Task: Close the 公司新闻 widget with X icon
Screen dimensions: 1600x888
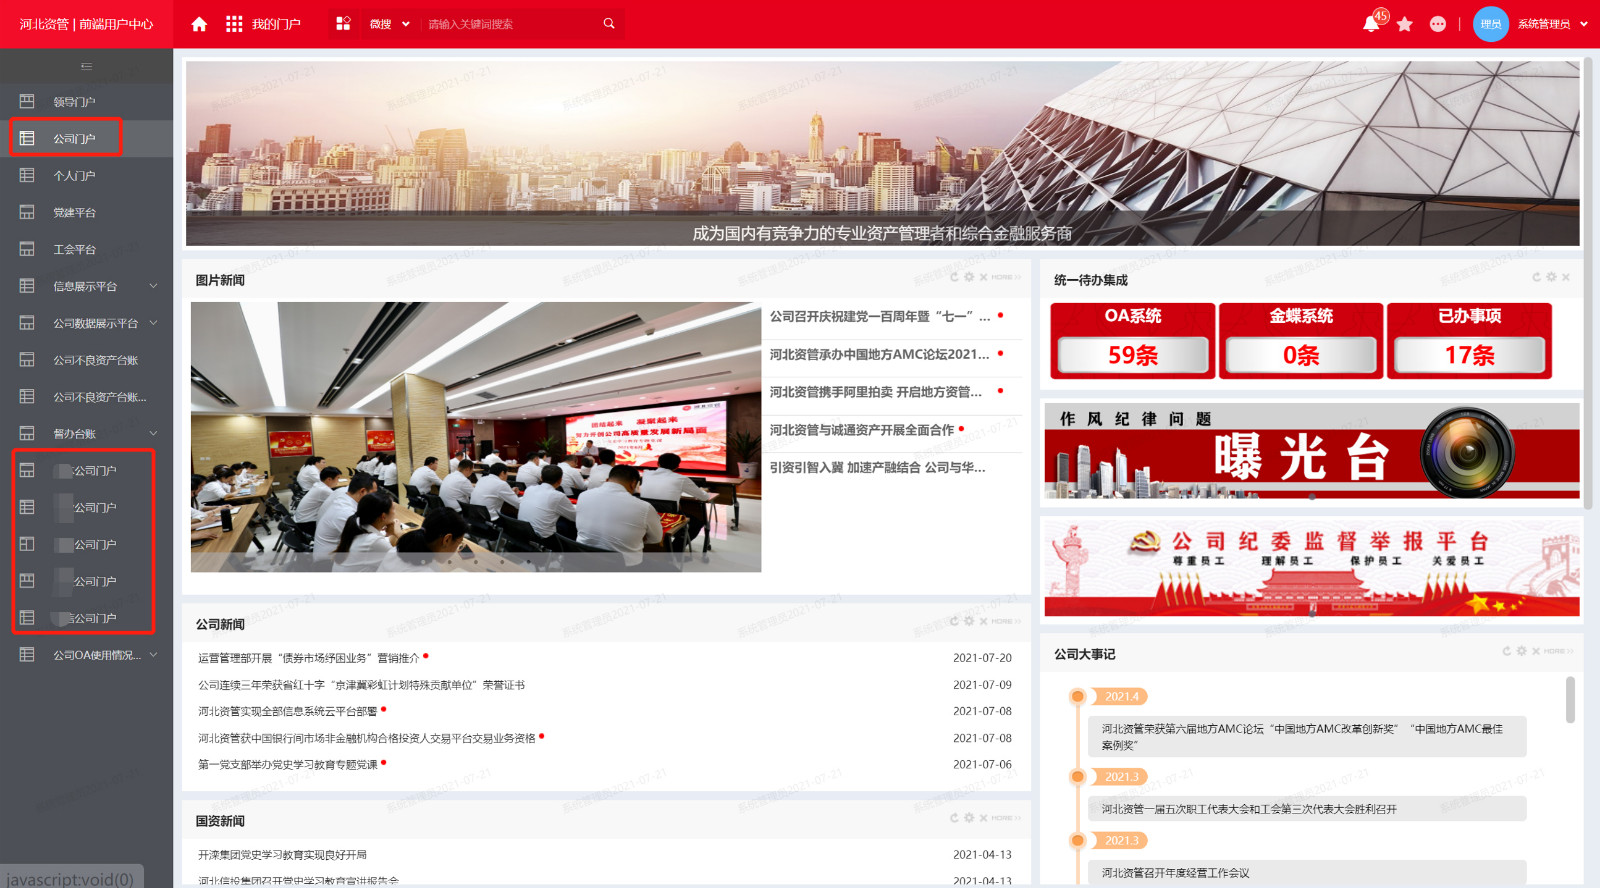Action: pyautogui.click(x=983, y=621)
